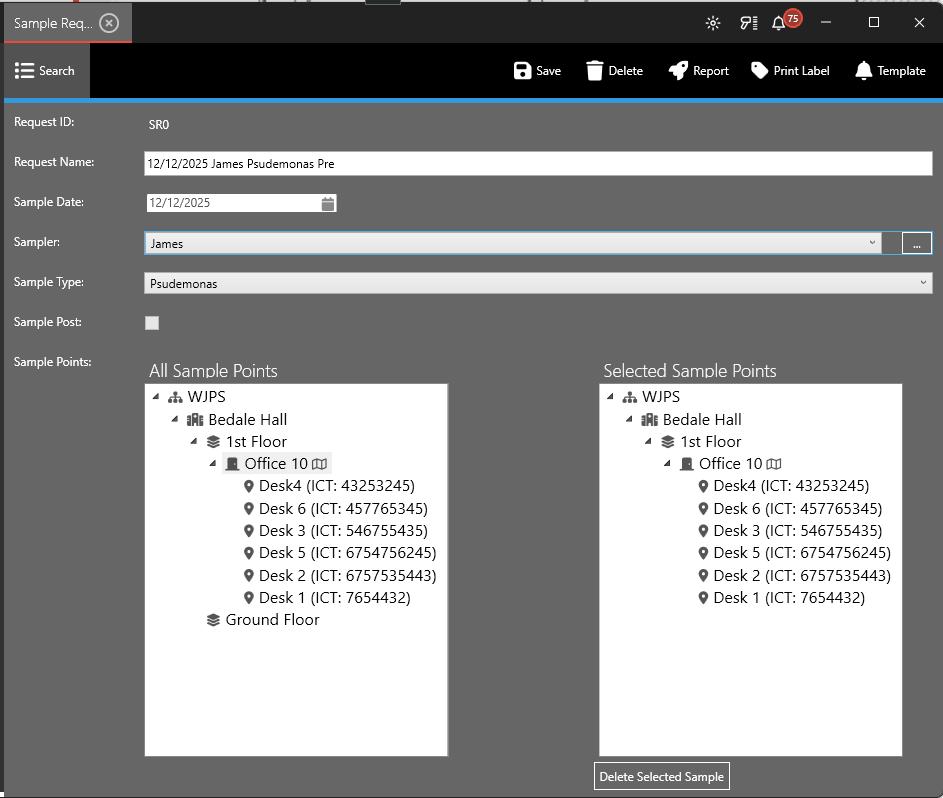
Task: Tick the Sample Post checkbox
Action: [152, 323]
